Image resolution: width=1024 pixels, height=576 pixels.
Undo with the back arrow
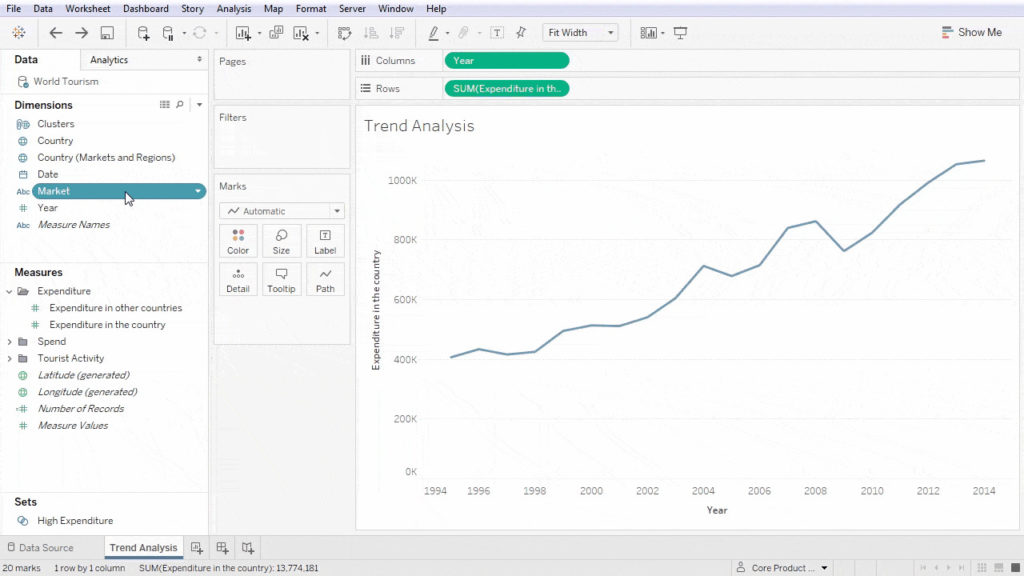pyautogui.click(x=55, y=31)
